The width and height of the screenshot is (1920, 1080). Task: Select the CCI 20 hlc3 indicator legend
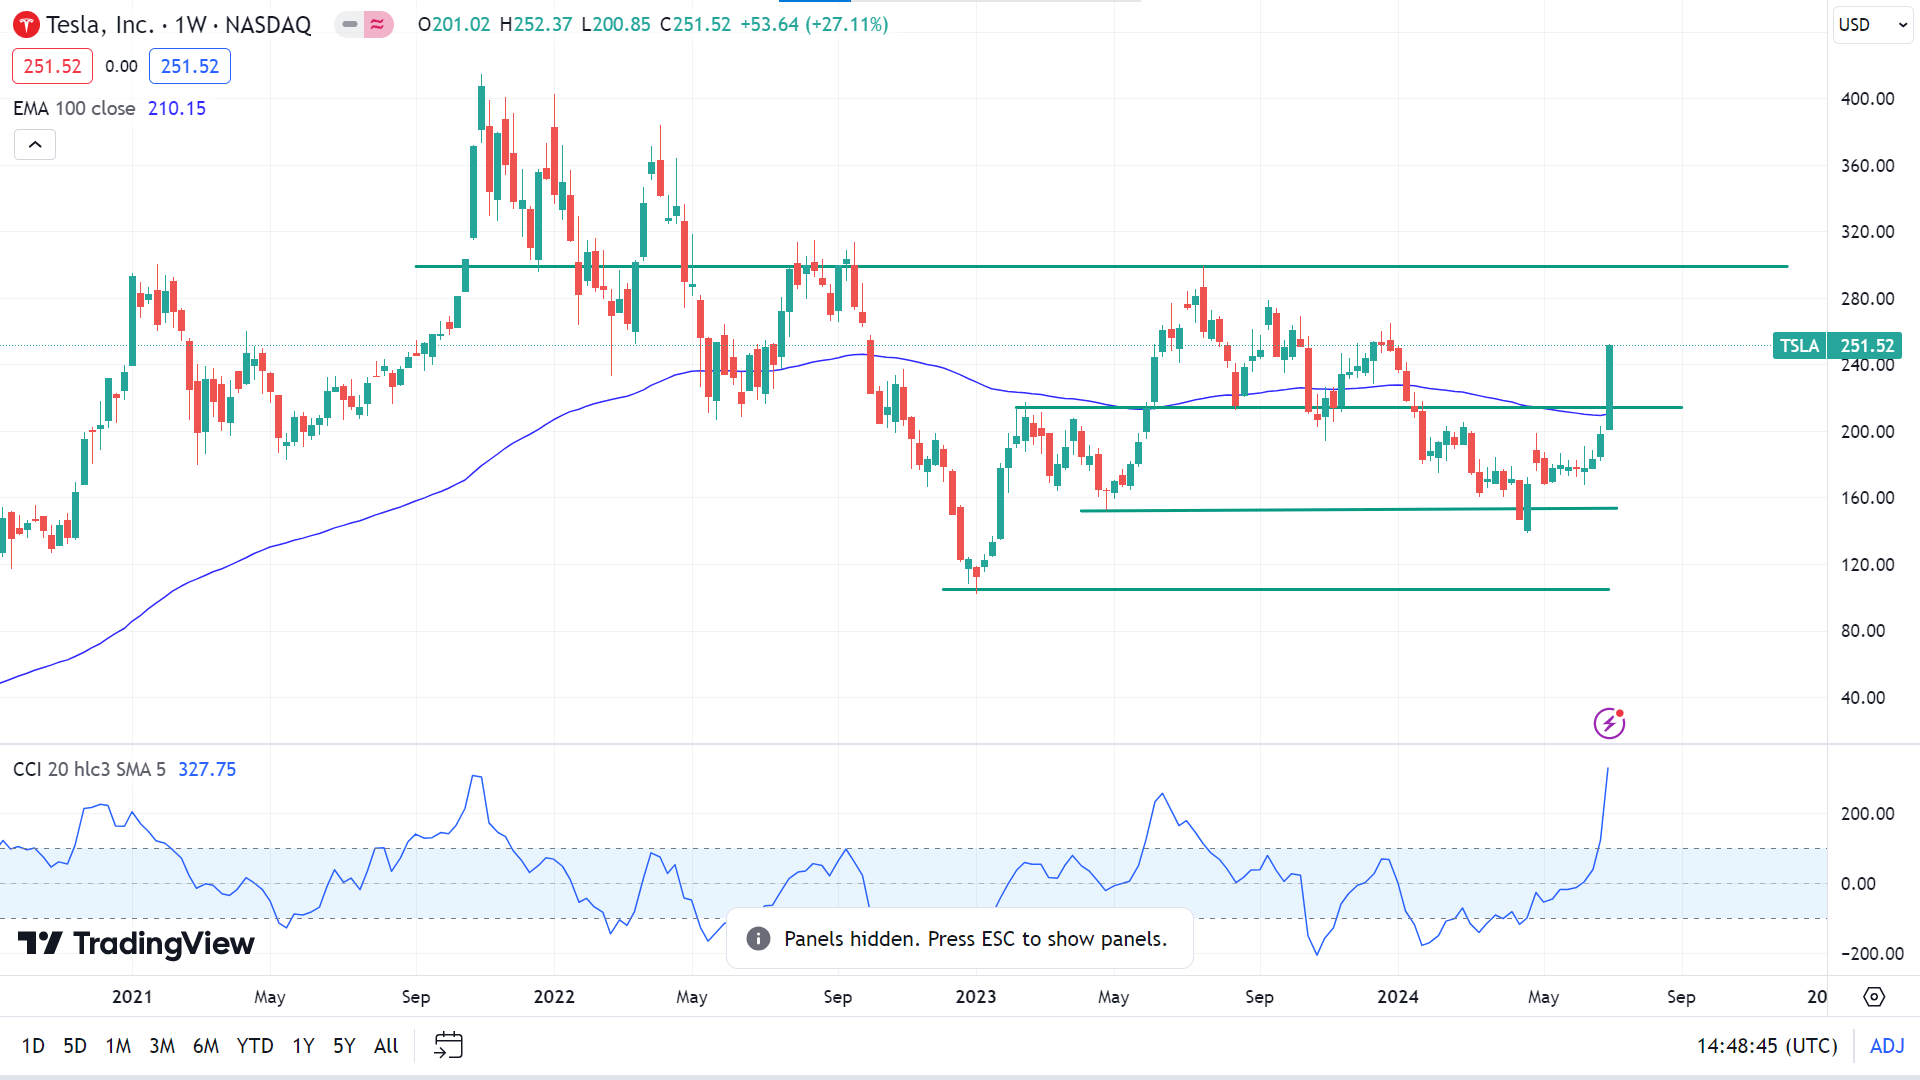click(89, 769)
